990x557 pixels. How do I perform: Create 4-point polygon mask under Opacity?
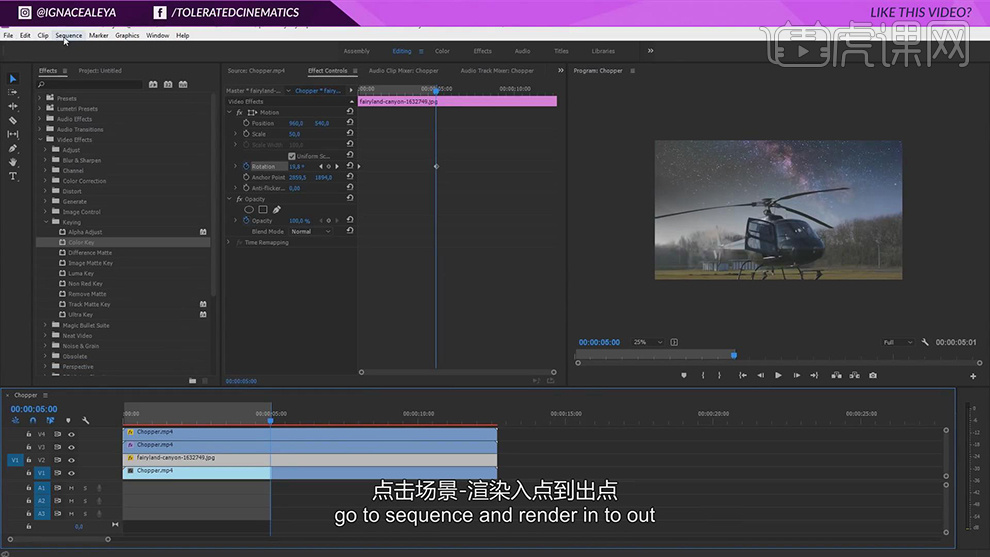(263, 210)
